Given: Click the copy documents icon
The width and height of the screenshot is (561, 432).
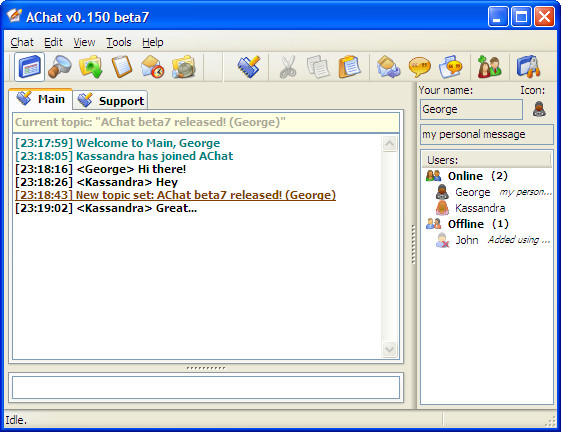Looking at the screenshot, I should (x=318, y=67).
